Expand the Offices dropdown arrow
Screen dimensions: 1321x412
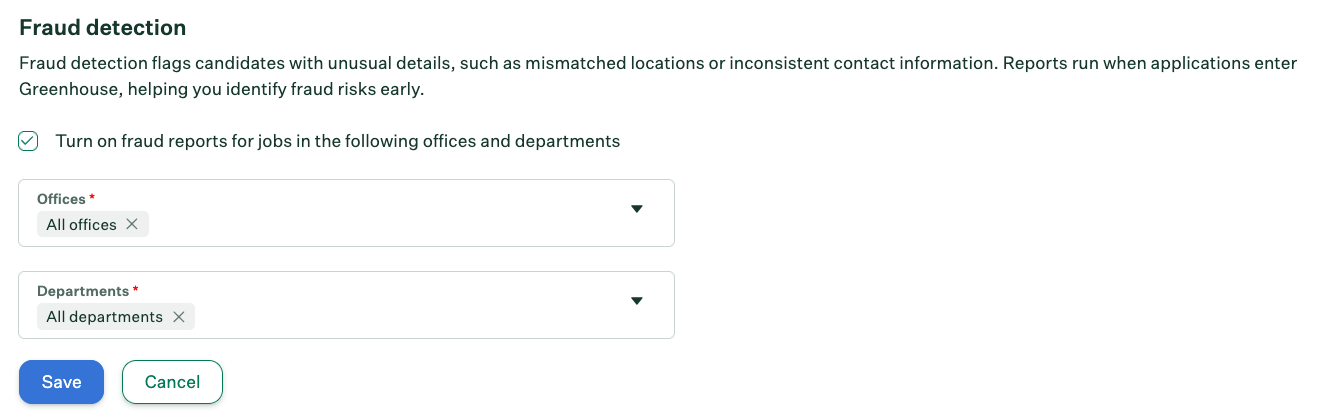[637, 209]
